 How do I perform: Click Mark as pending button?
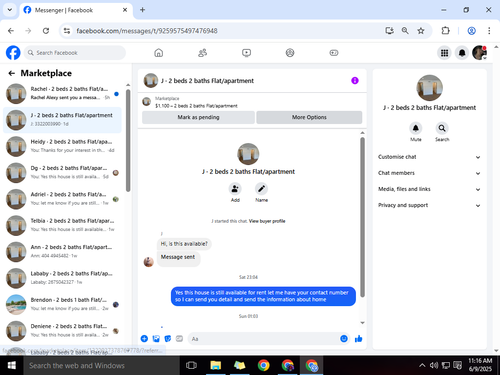(198, 117)
